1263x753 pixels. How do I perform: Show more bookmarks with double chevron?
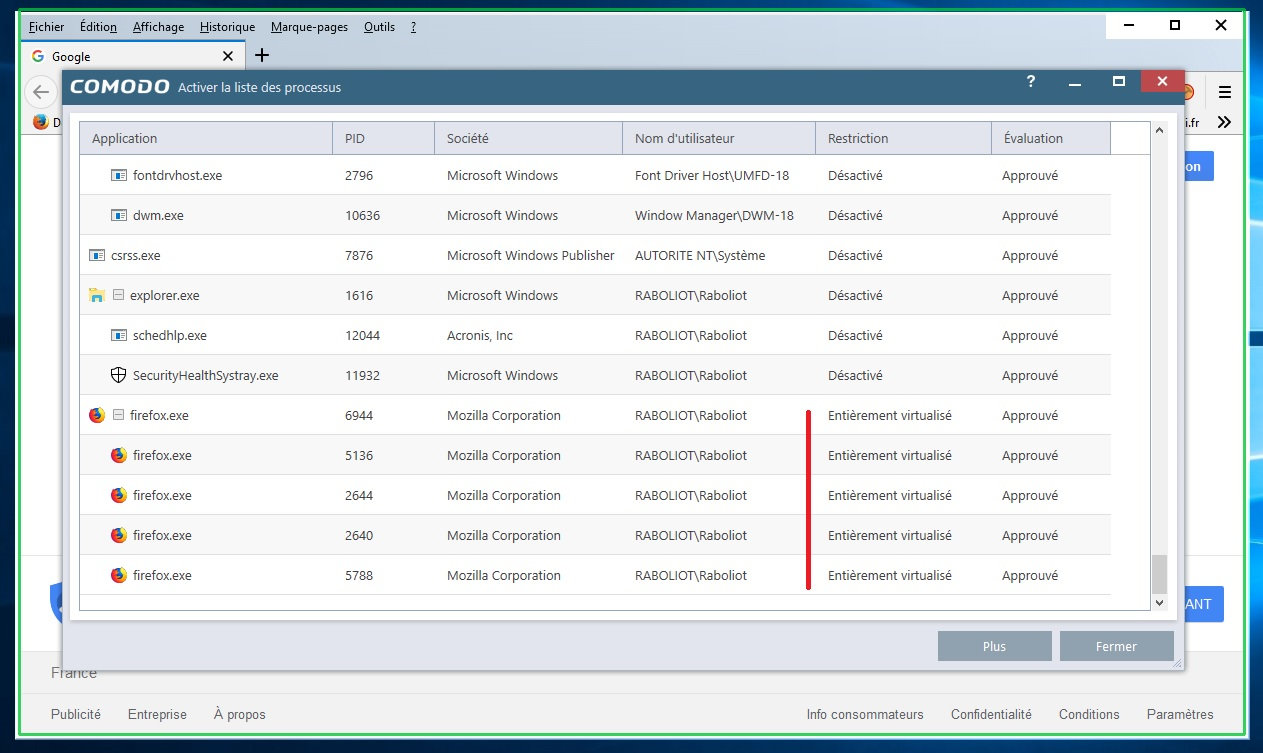click(x=1225, y=122)
